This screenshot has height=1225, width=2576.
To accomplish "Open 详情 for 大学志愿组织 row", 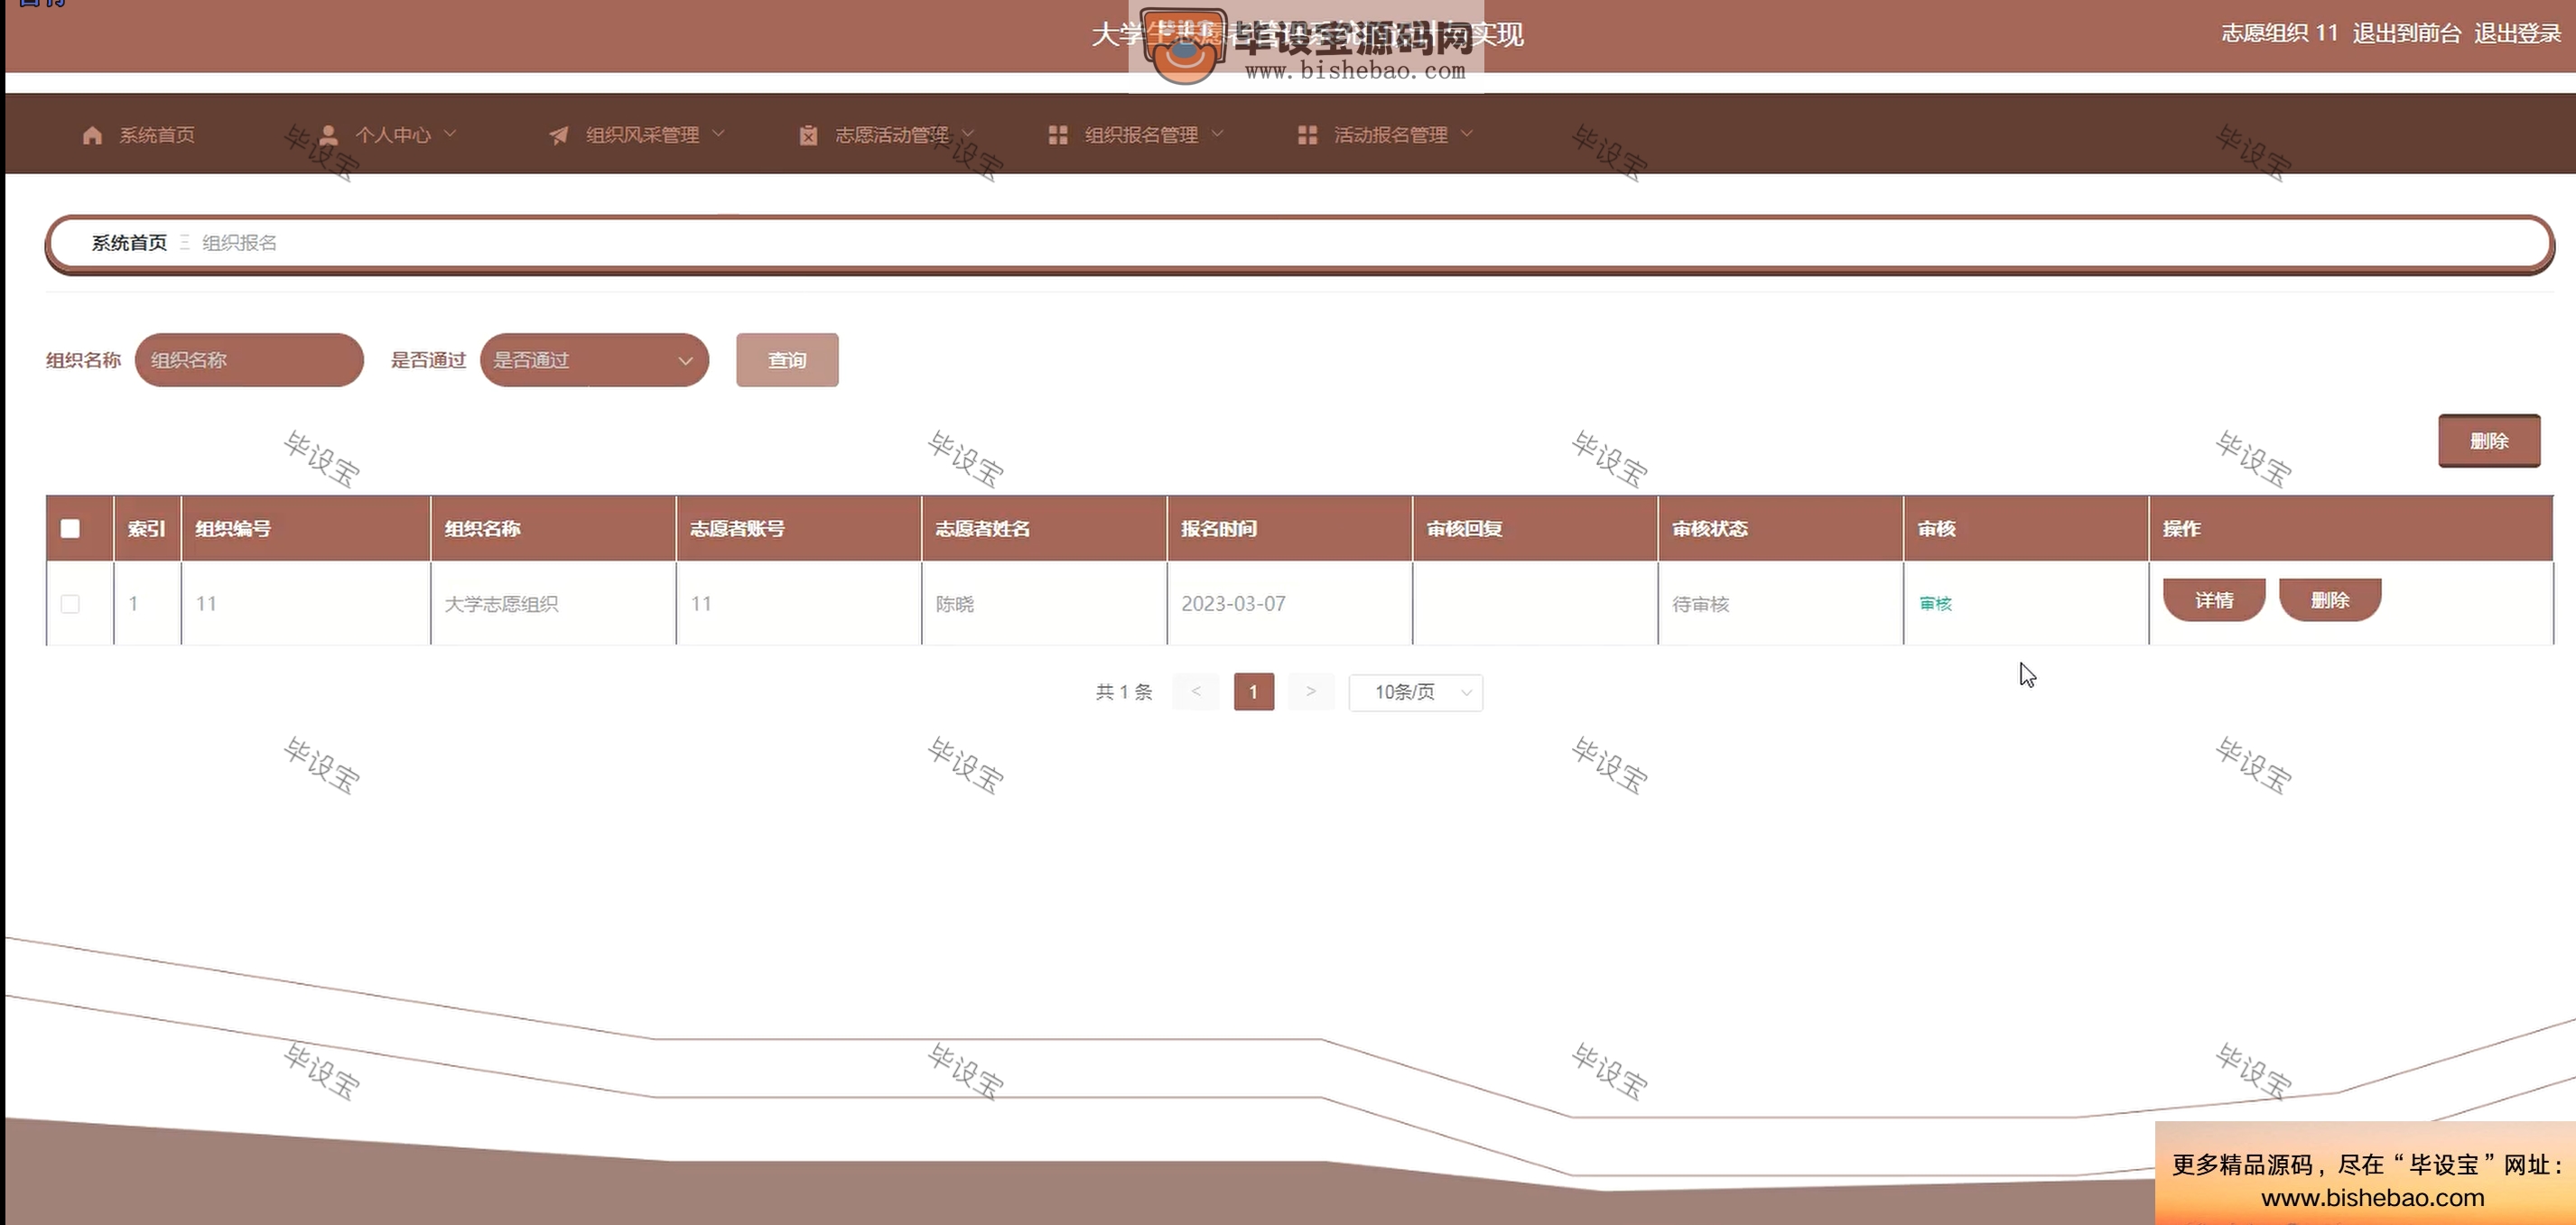I will pyautogui.click(x=2214, y=600).
